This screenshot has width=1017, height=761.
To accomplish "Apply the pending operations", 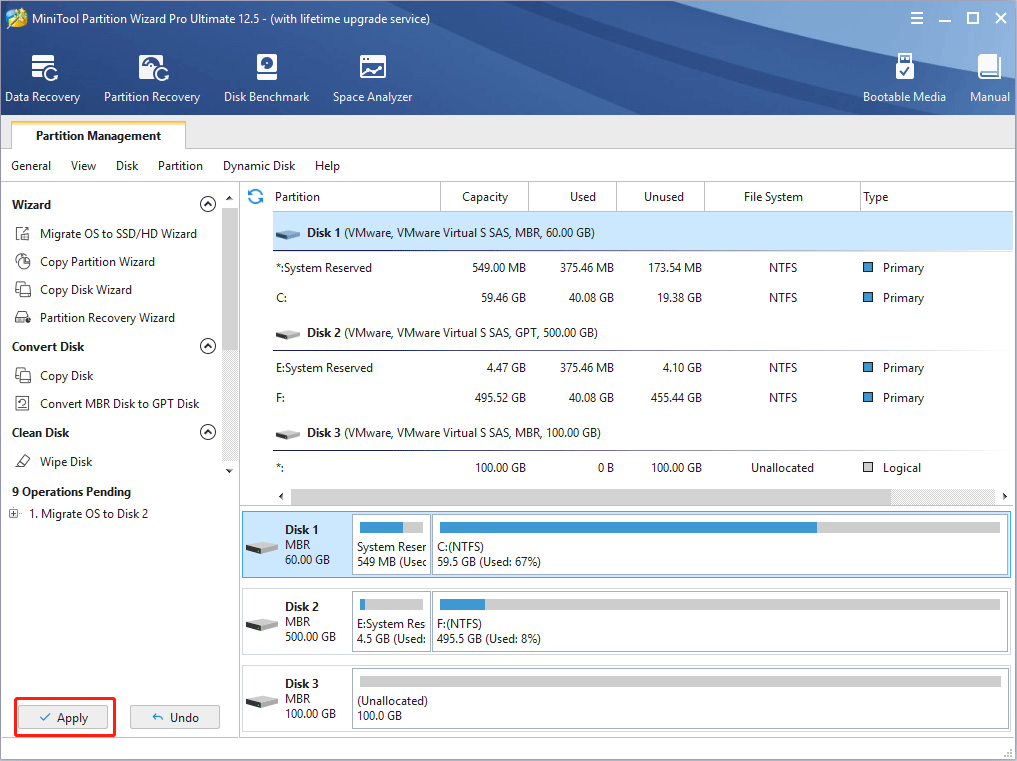I will tap(64, 717).
